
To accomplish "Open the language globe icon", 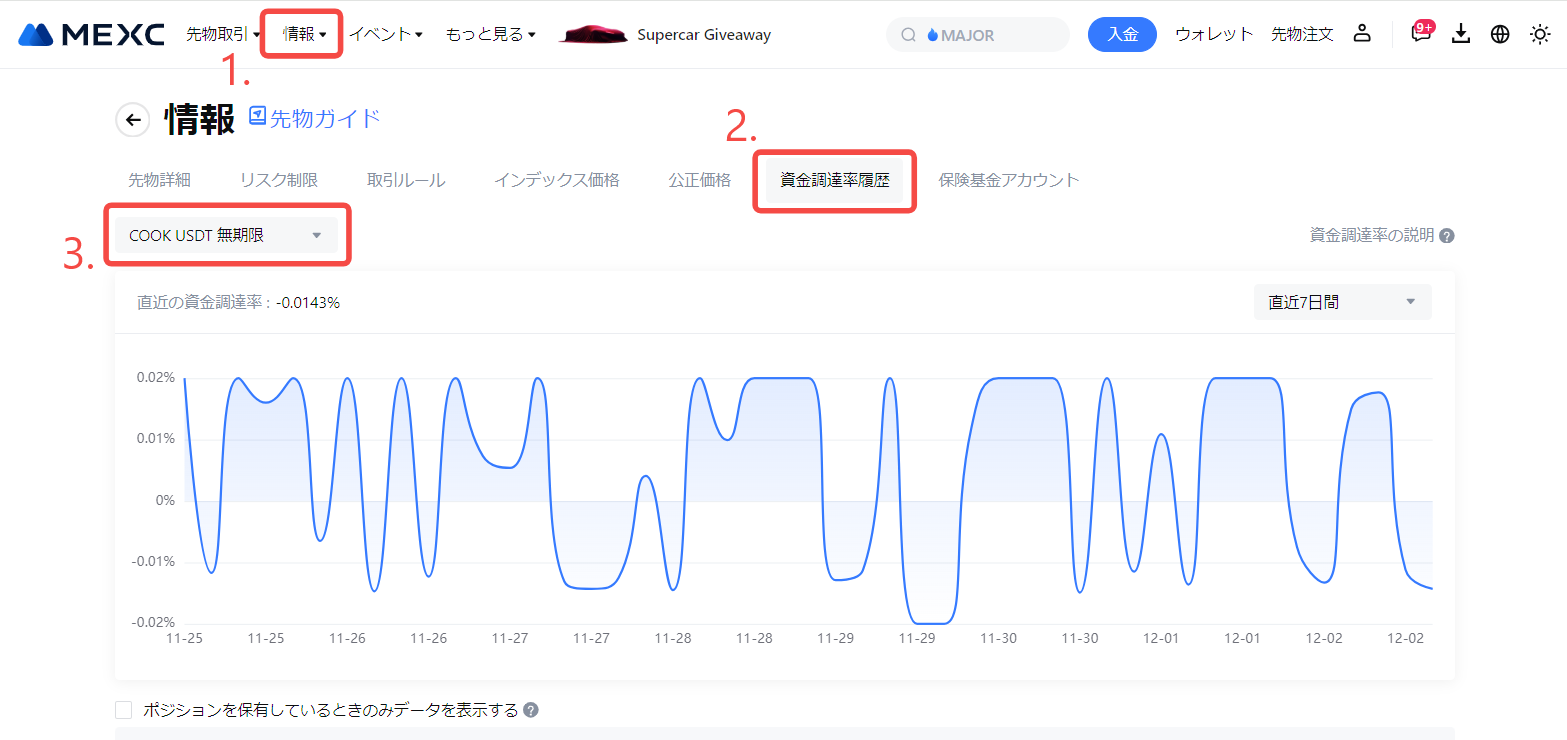I will coord(1500,34).
